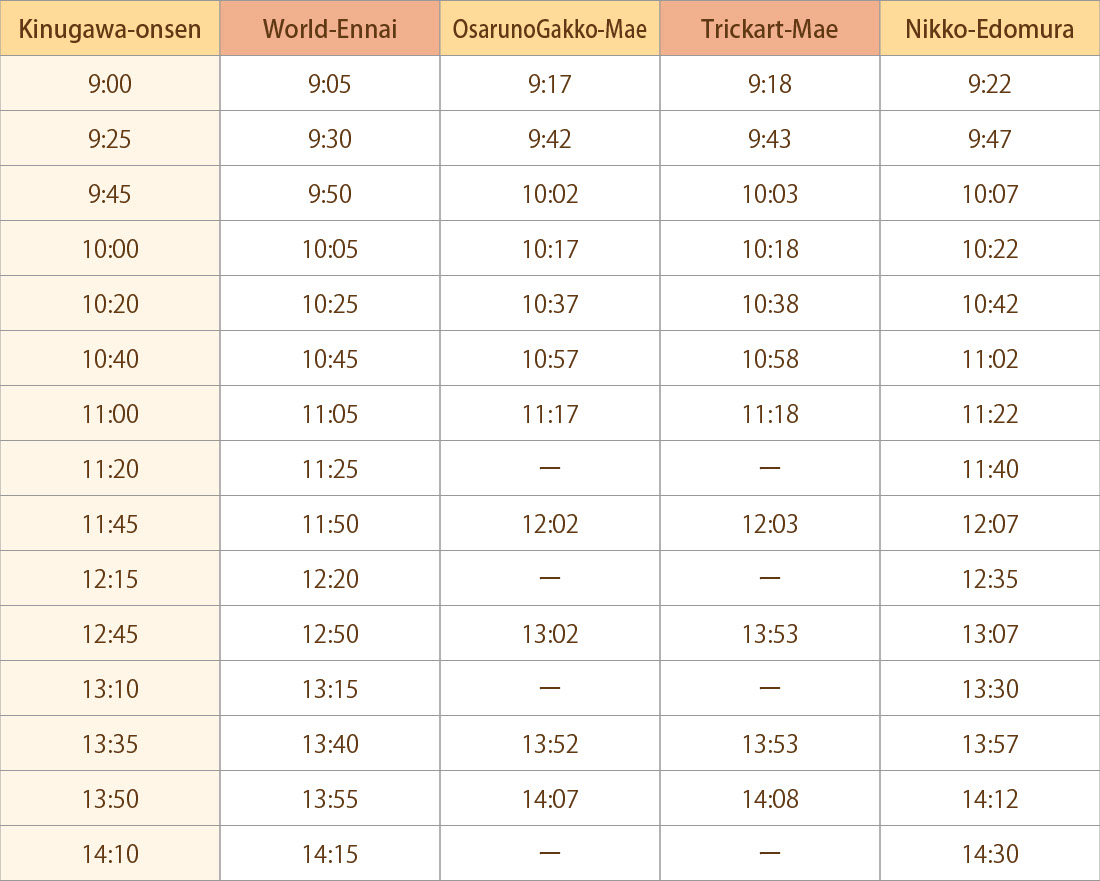Image resolution: width=1100 pixels, height=881 pixels.
Task: Click the 12:45 Kinugawa-onsen departure
Action: (109, 634)
